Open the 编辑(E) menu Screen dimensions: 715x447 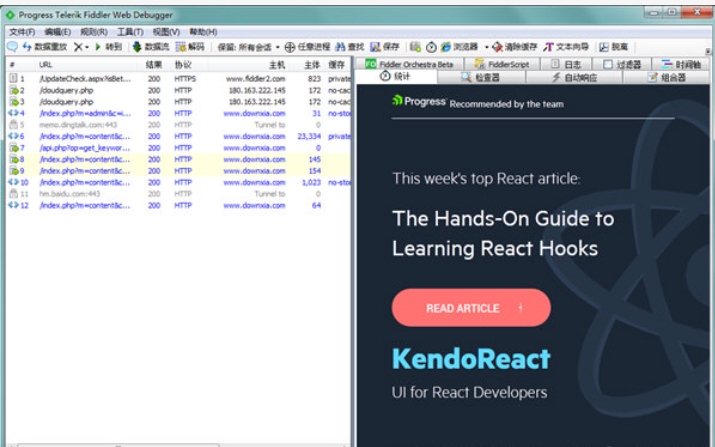coord(57,32)
